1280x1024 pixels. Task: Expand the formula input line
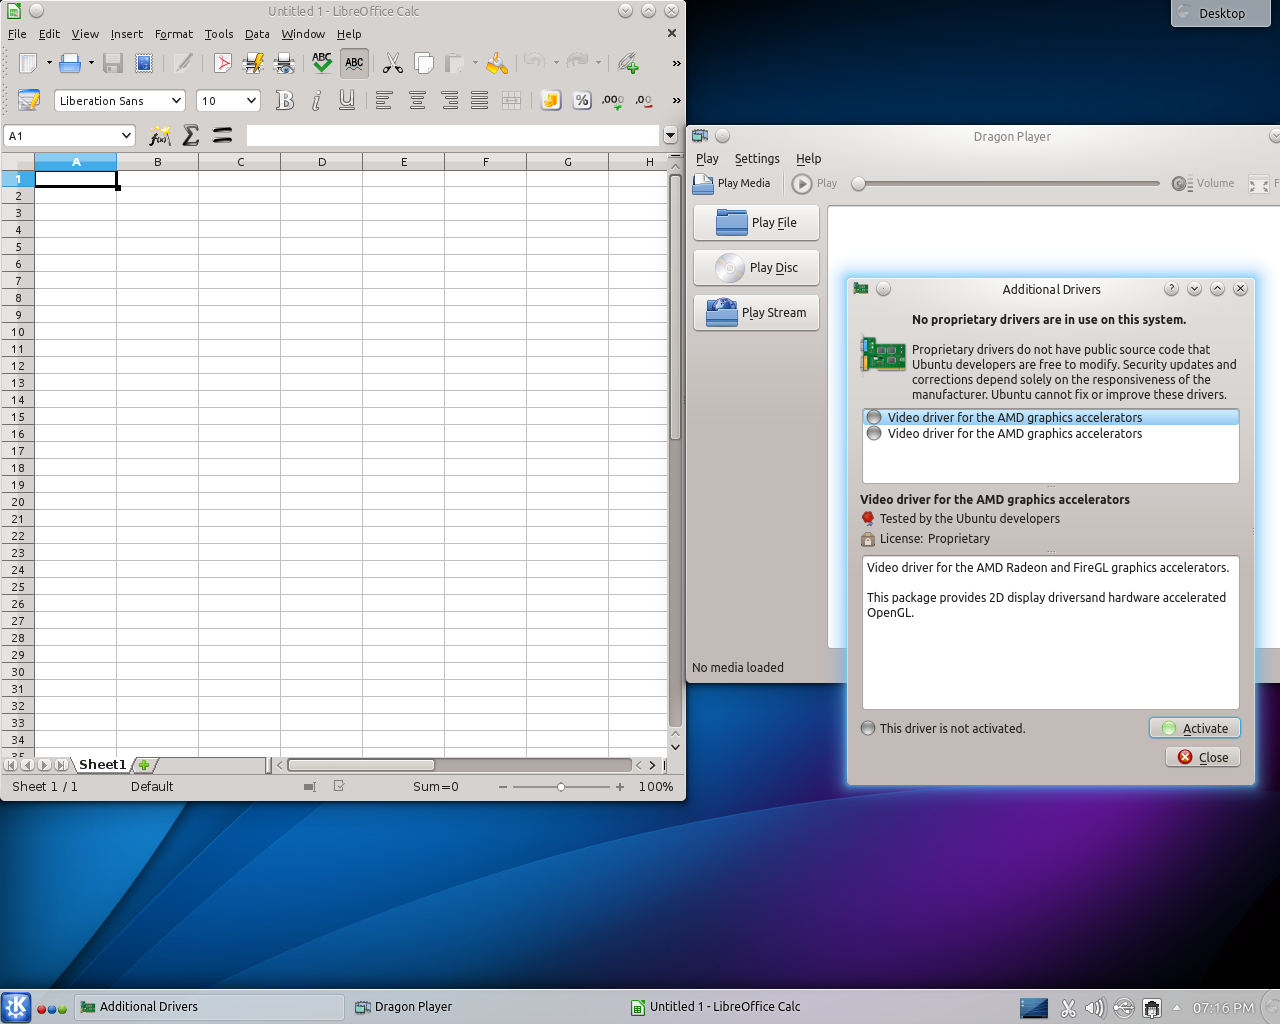click(x=670, y=135)
